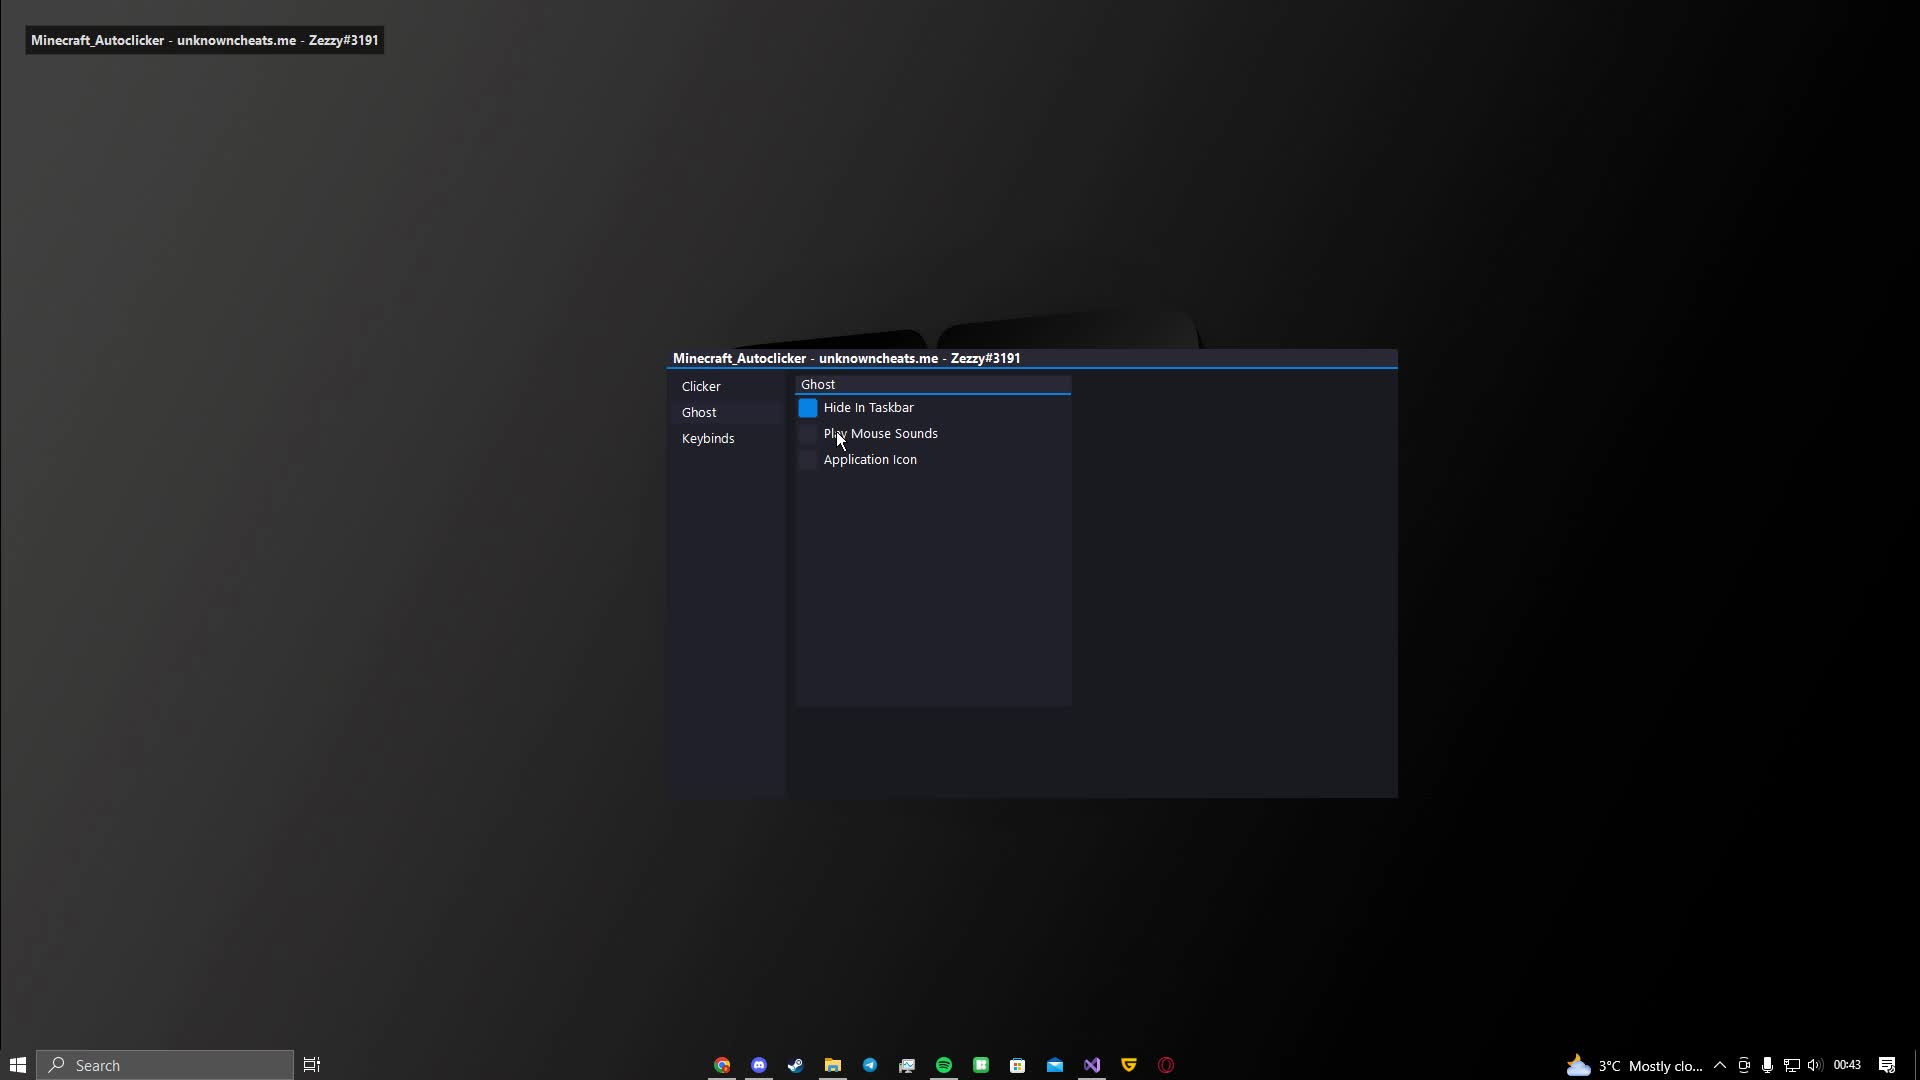The image size is (1920, 1080).
Task: Disable the Hide In Taskbar checkbox
Action: coord(808,408)
